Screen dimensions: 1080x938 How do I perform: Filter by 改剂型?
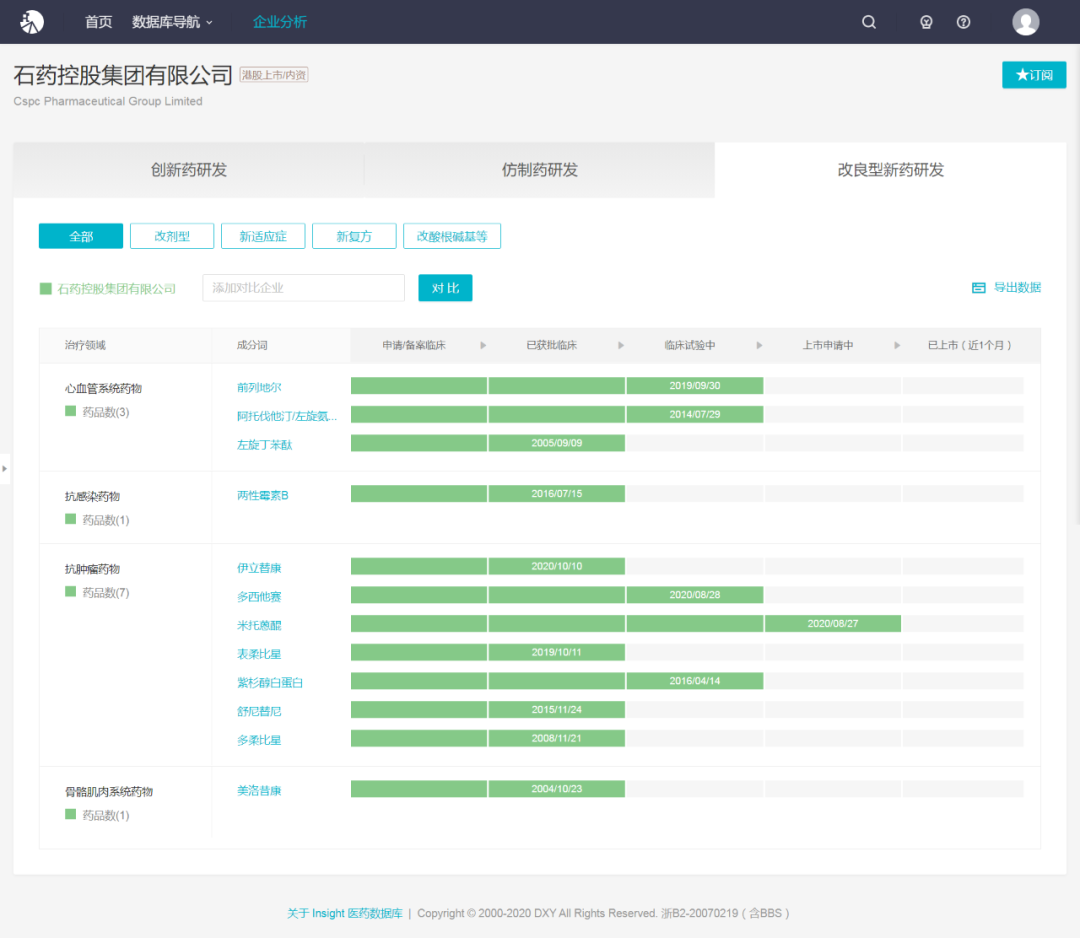pos(172,236)
